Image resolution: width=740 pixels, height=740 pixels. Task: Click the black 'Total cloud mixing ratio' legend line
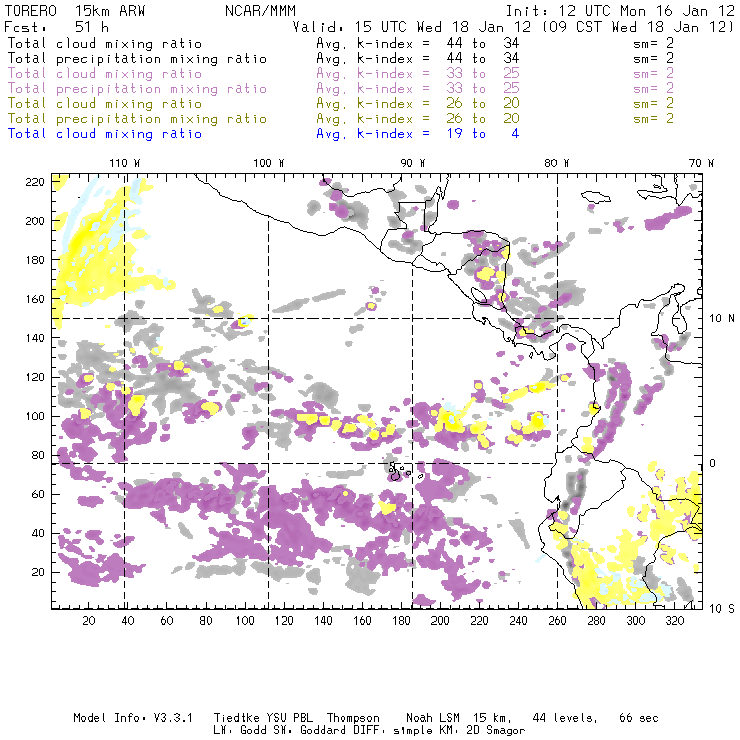[x=105, y=43]
